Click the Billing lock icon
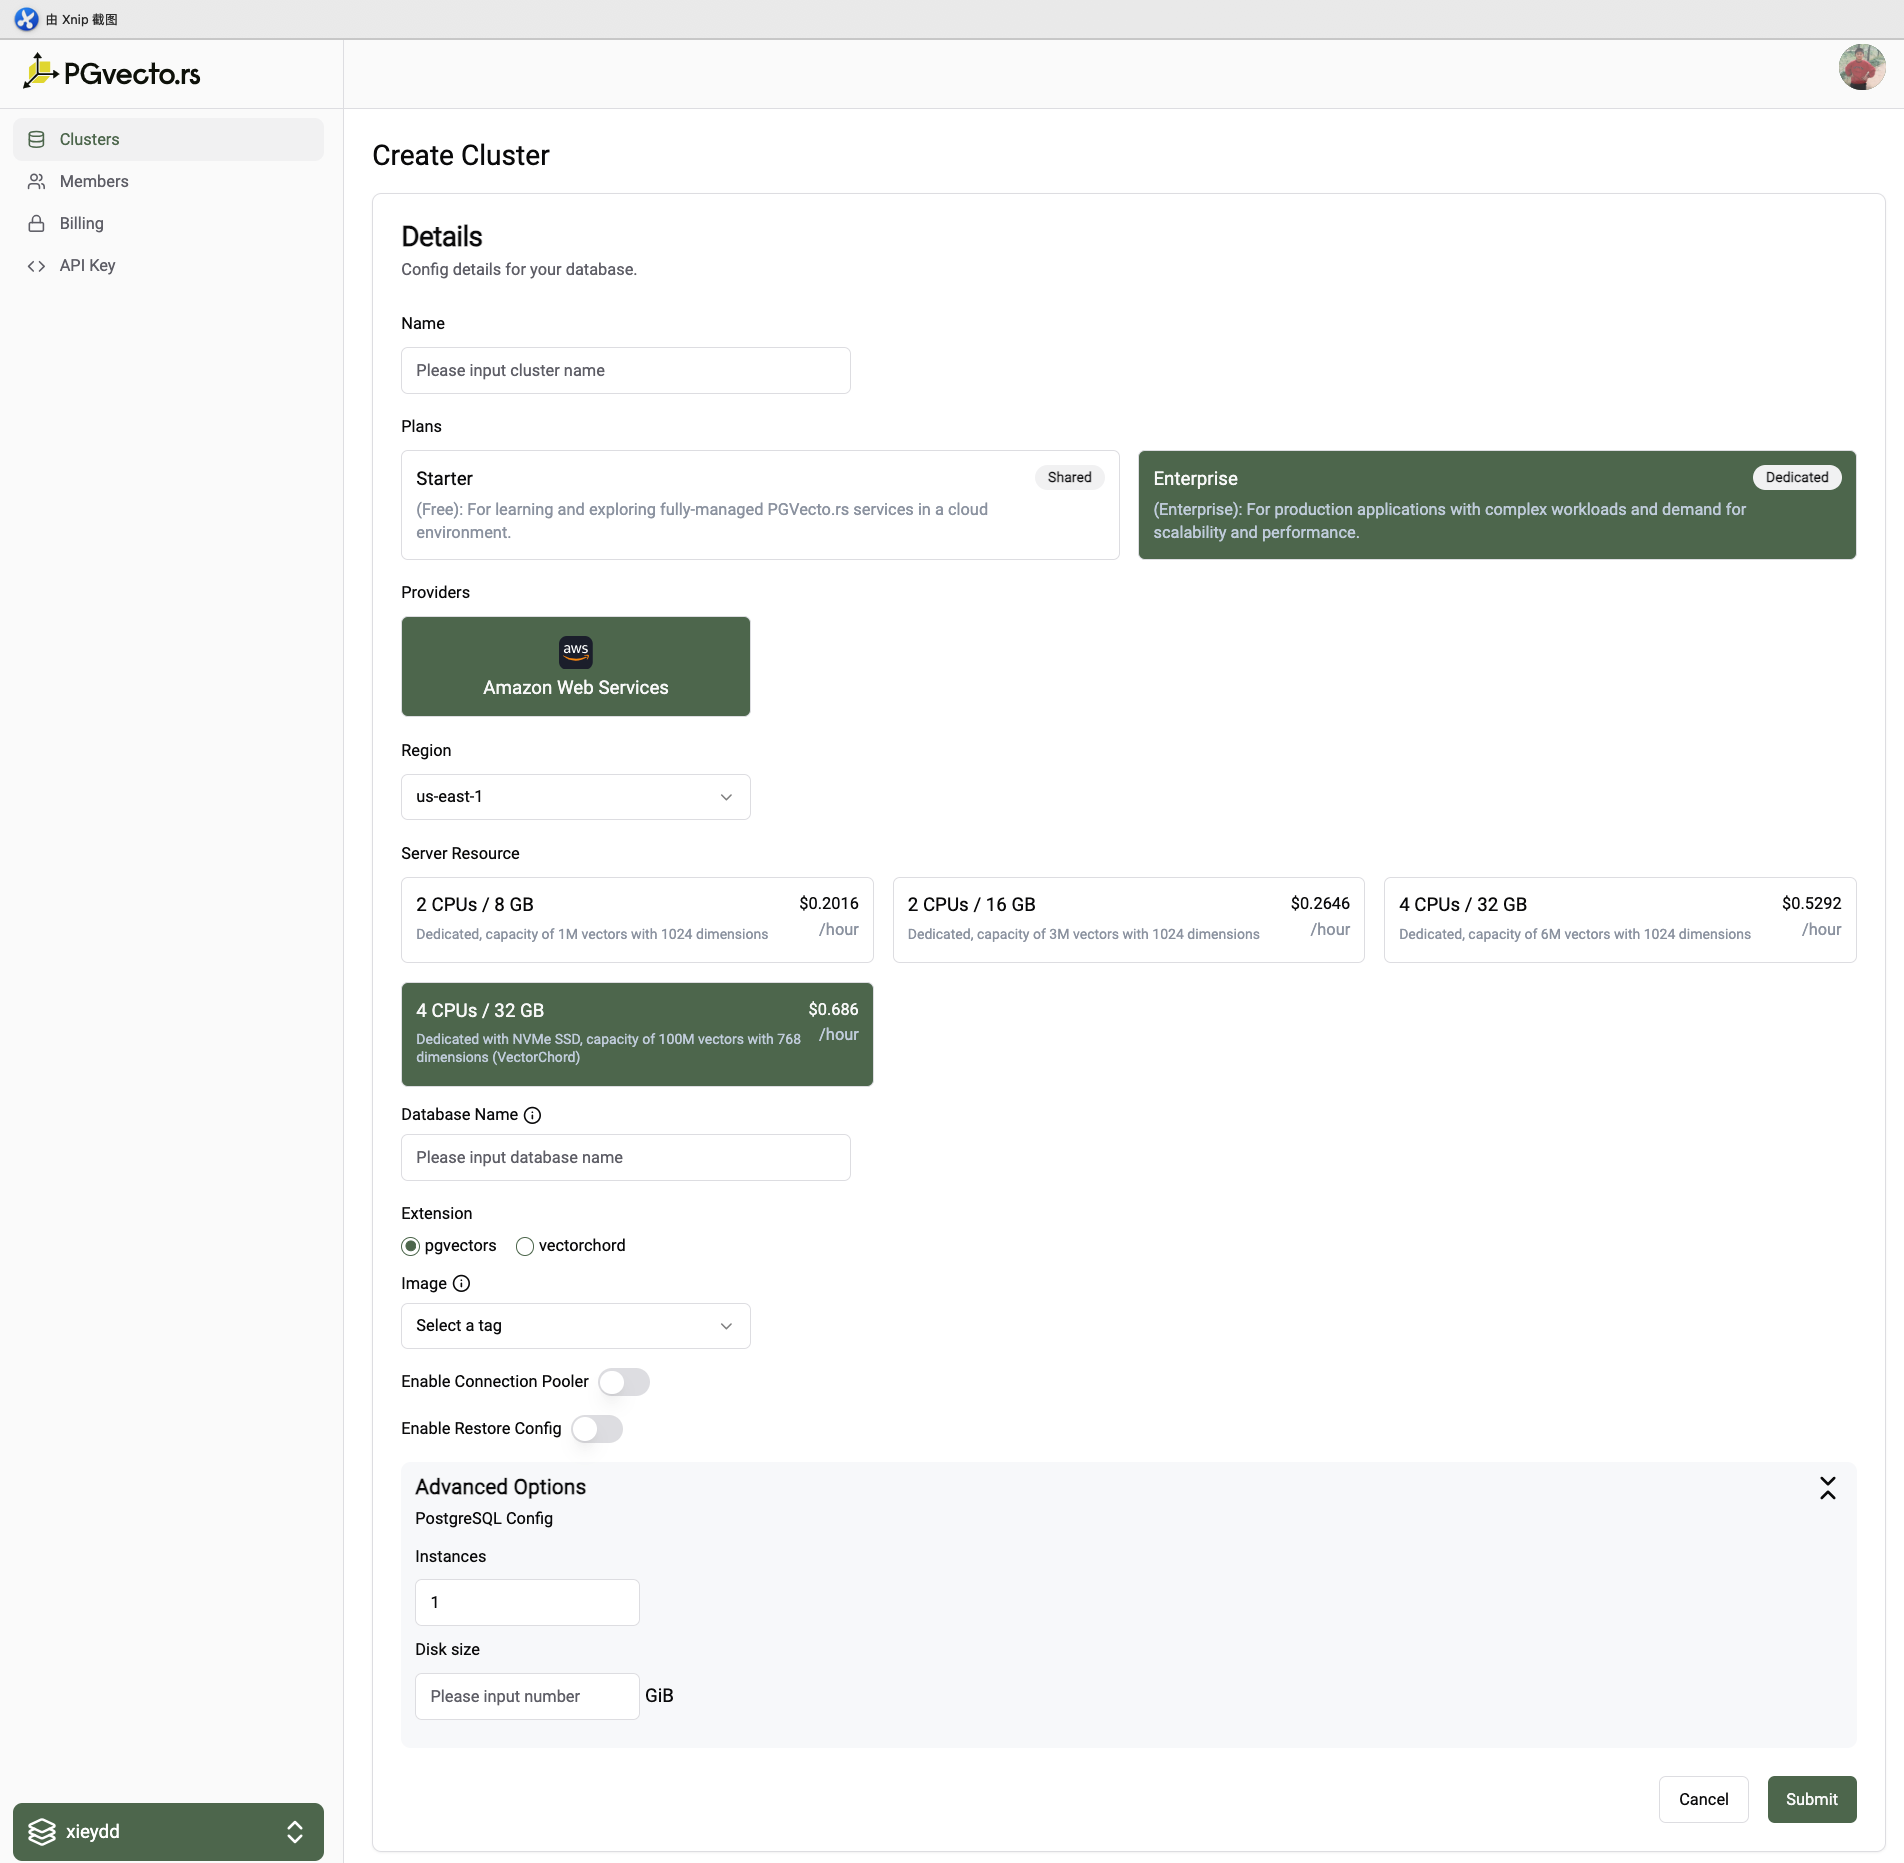This screenshot has width=1904, height=1863. click(x=37, y=223)
